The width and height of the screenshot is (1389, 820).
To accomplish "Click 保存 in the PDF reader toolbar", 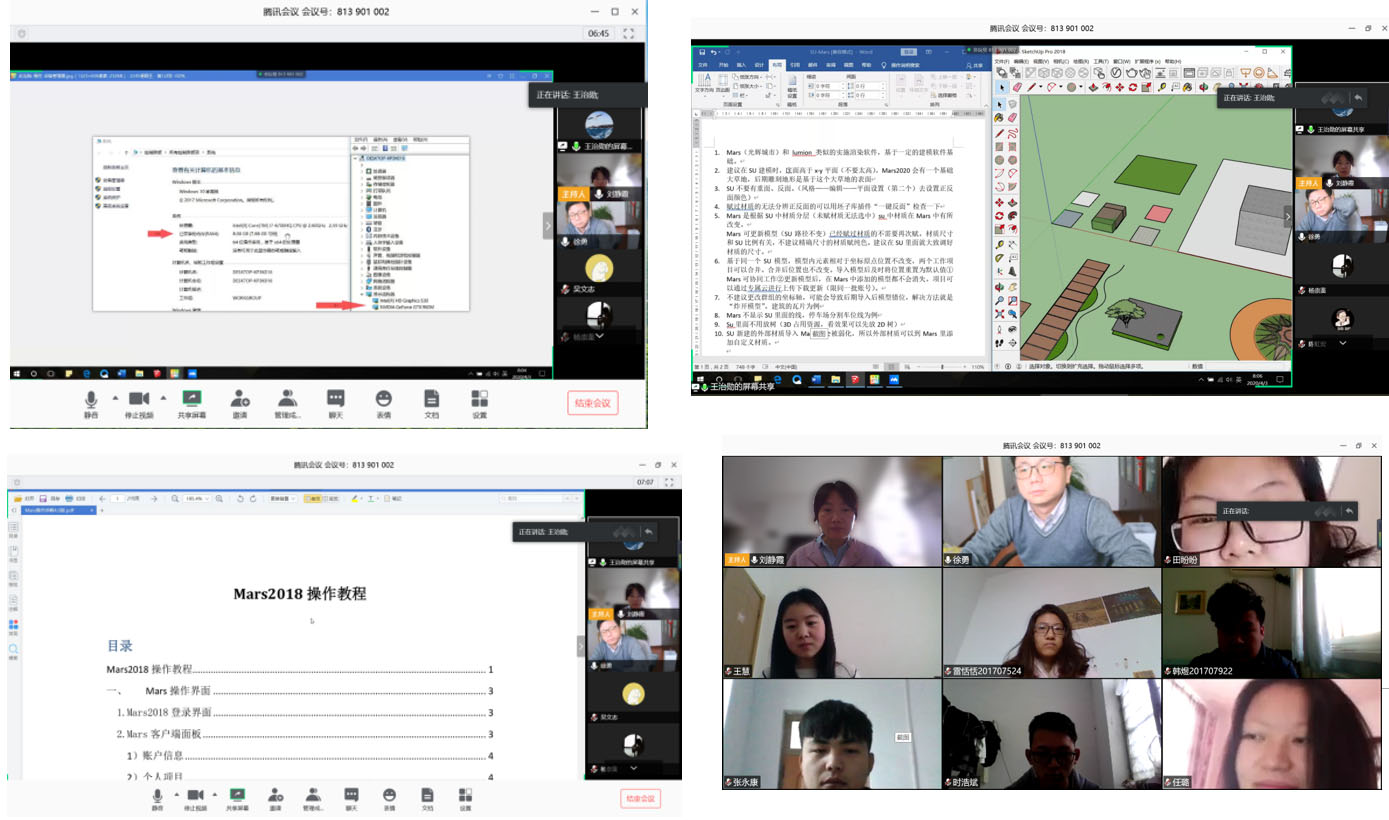I will coord(49,498).
